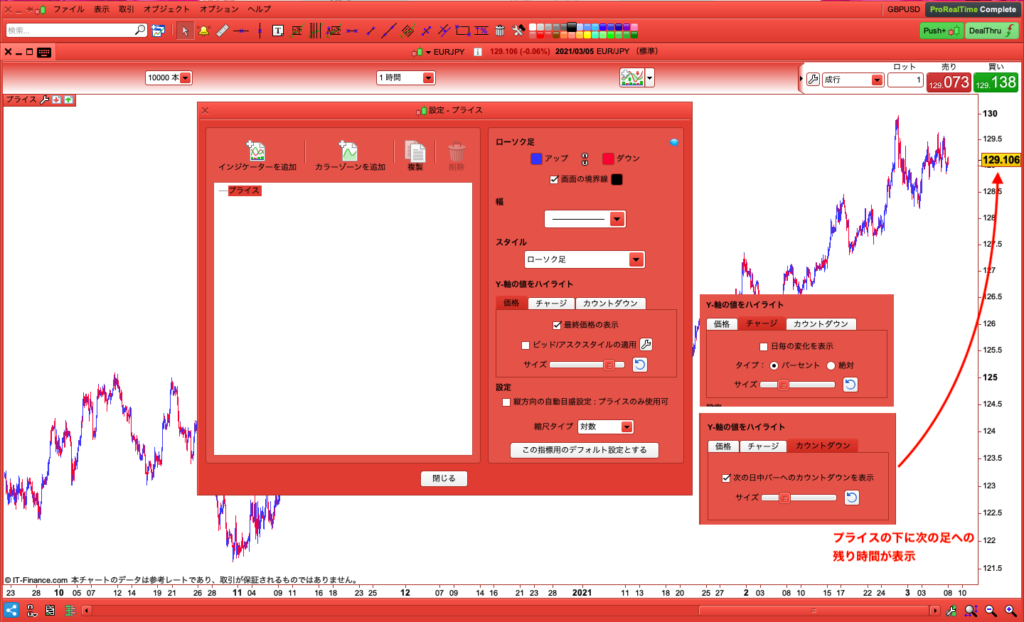Click zoom-in magnifier at bottom right

[1010, 611]
